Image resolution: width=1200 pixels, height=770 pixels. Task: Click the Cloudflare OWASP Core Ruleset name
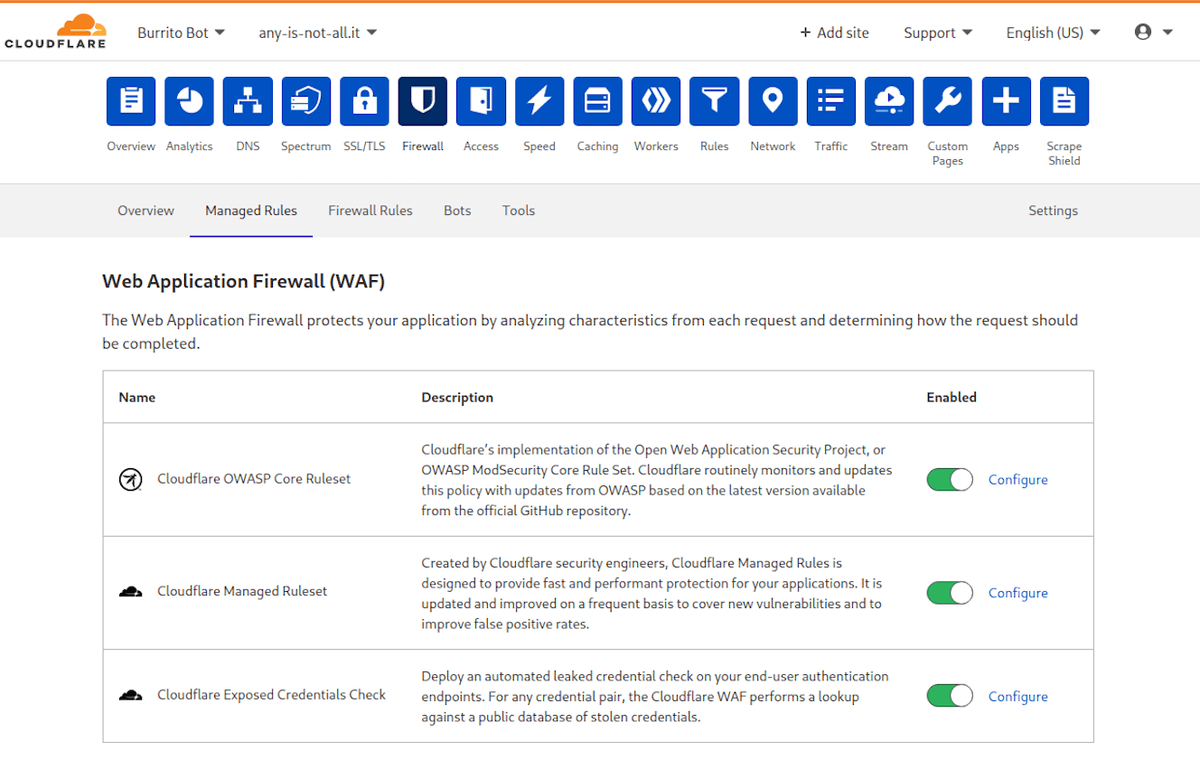(x=254, y=479)
